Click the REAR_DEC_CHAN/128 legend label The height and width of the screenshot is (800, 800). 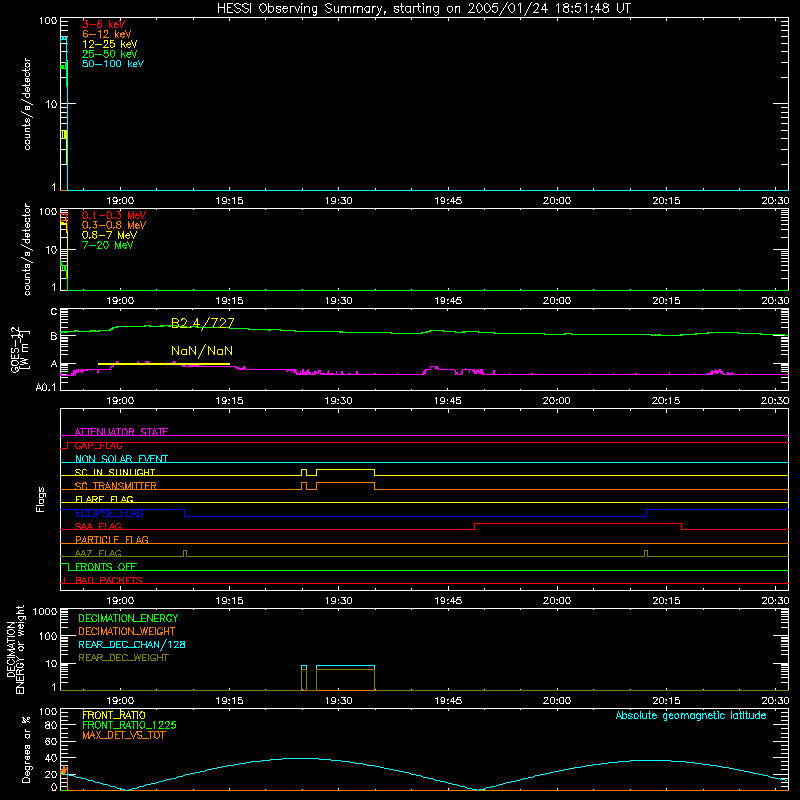pyautogui.click(x=132, y=644)
